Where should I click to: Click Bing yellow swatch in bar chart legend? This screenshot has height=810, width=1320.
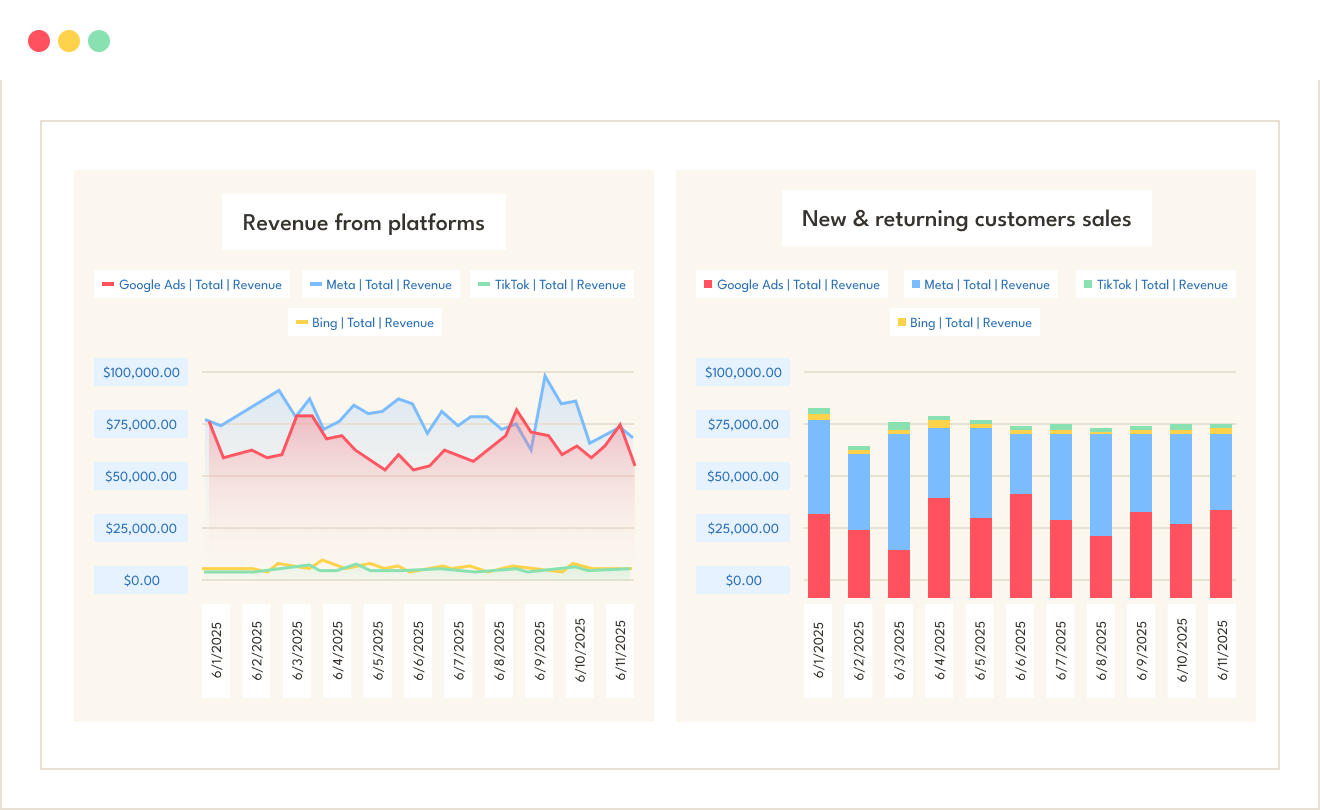[902, 323]
